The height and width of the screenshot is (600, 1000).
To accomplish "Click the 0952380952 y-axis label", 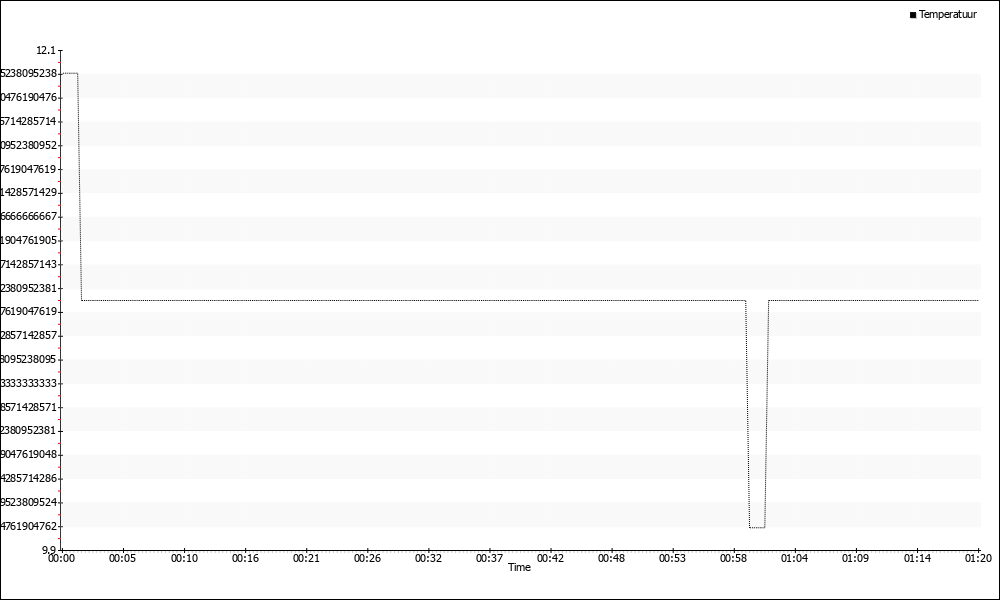I will 29,145.
